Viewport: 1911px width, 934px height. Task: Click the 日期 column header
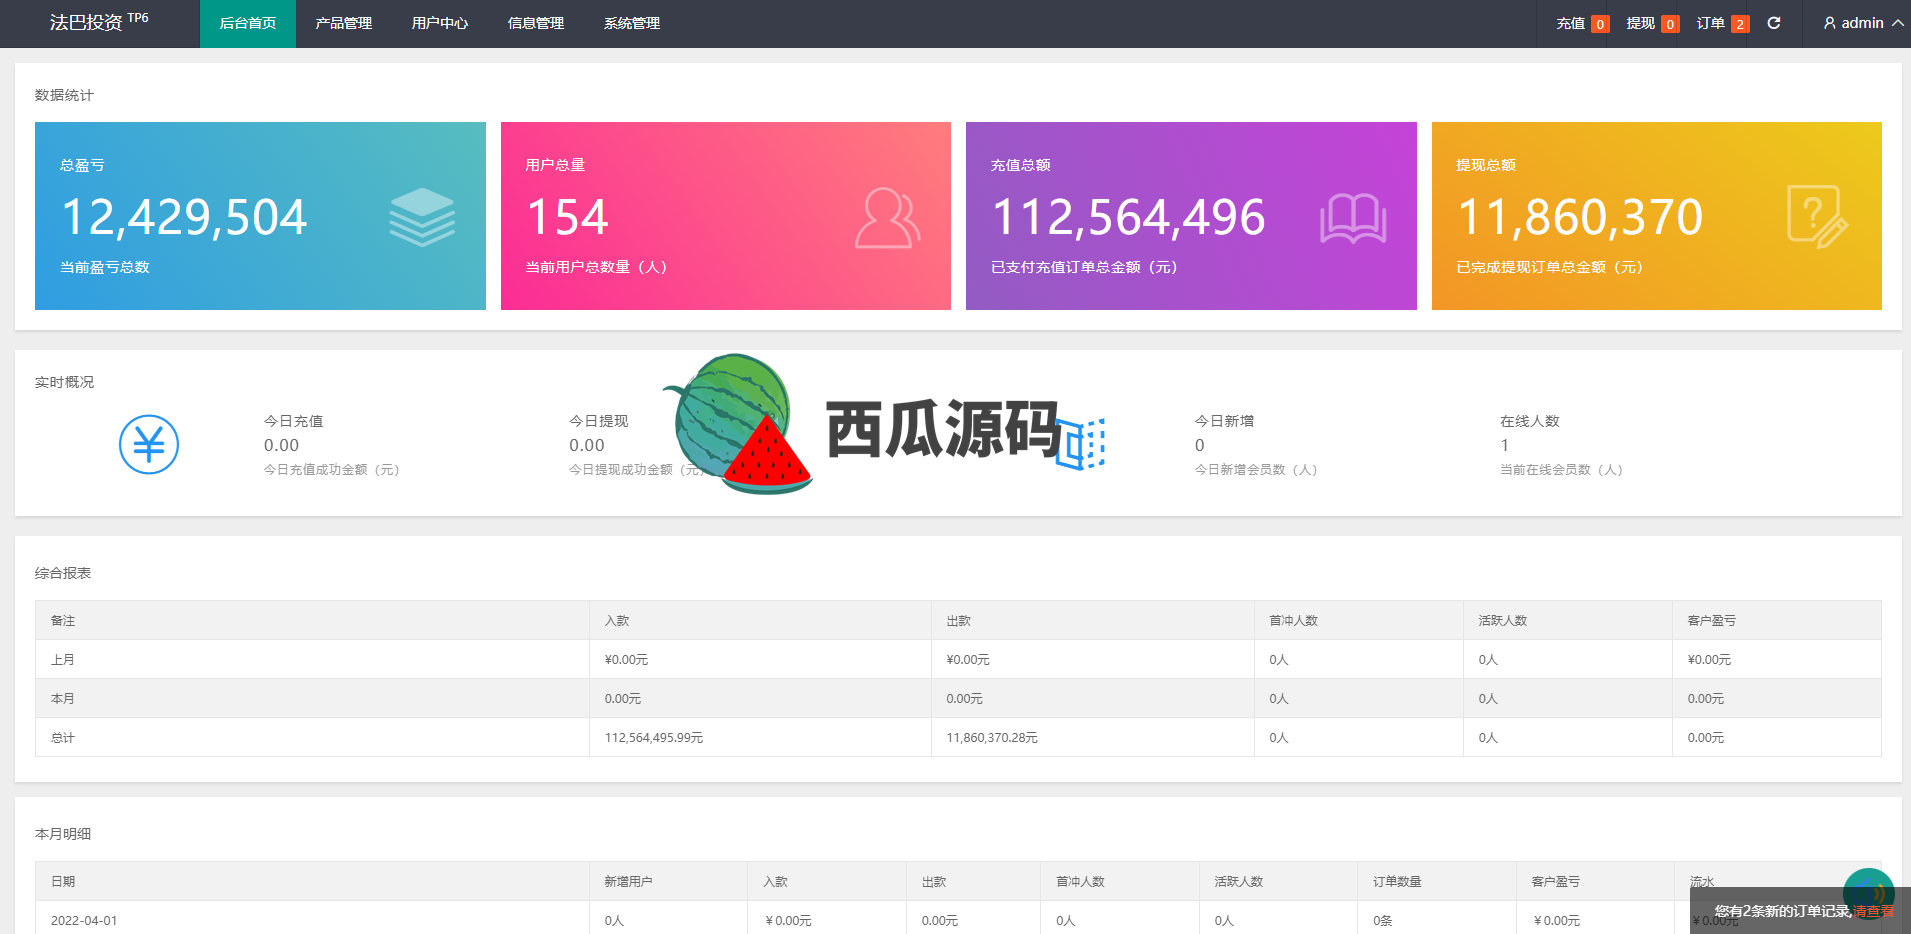coord(63,881)
